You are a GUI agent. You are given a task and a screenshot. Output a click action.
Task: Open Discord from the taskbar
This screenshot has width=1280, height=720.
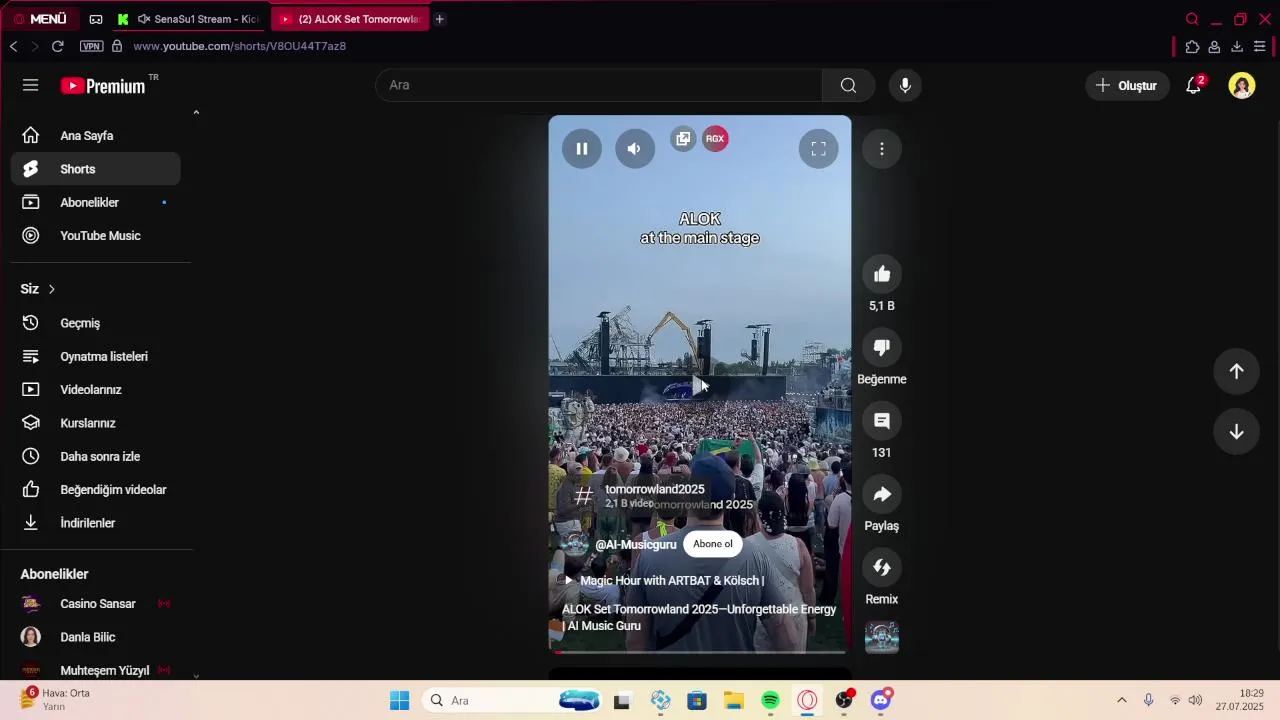tap(881, 700)
